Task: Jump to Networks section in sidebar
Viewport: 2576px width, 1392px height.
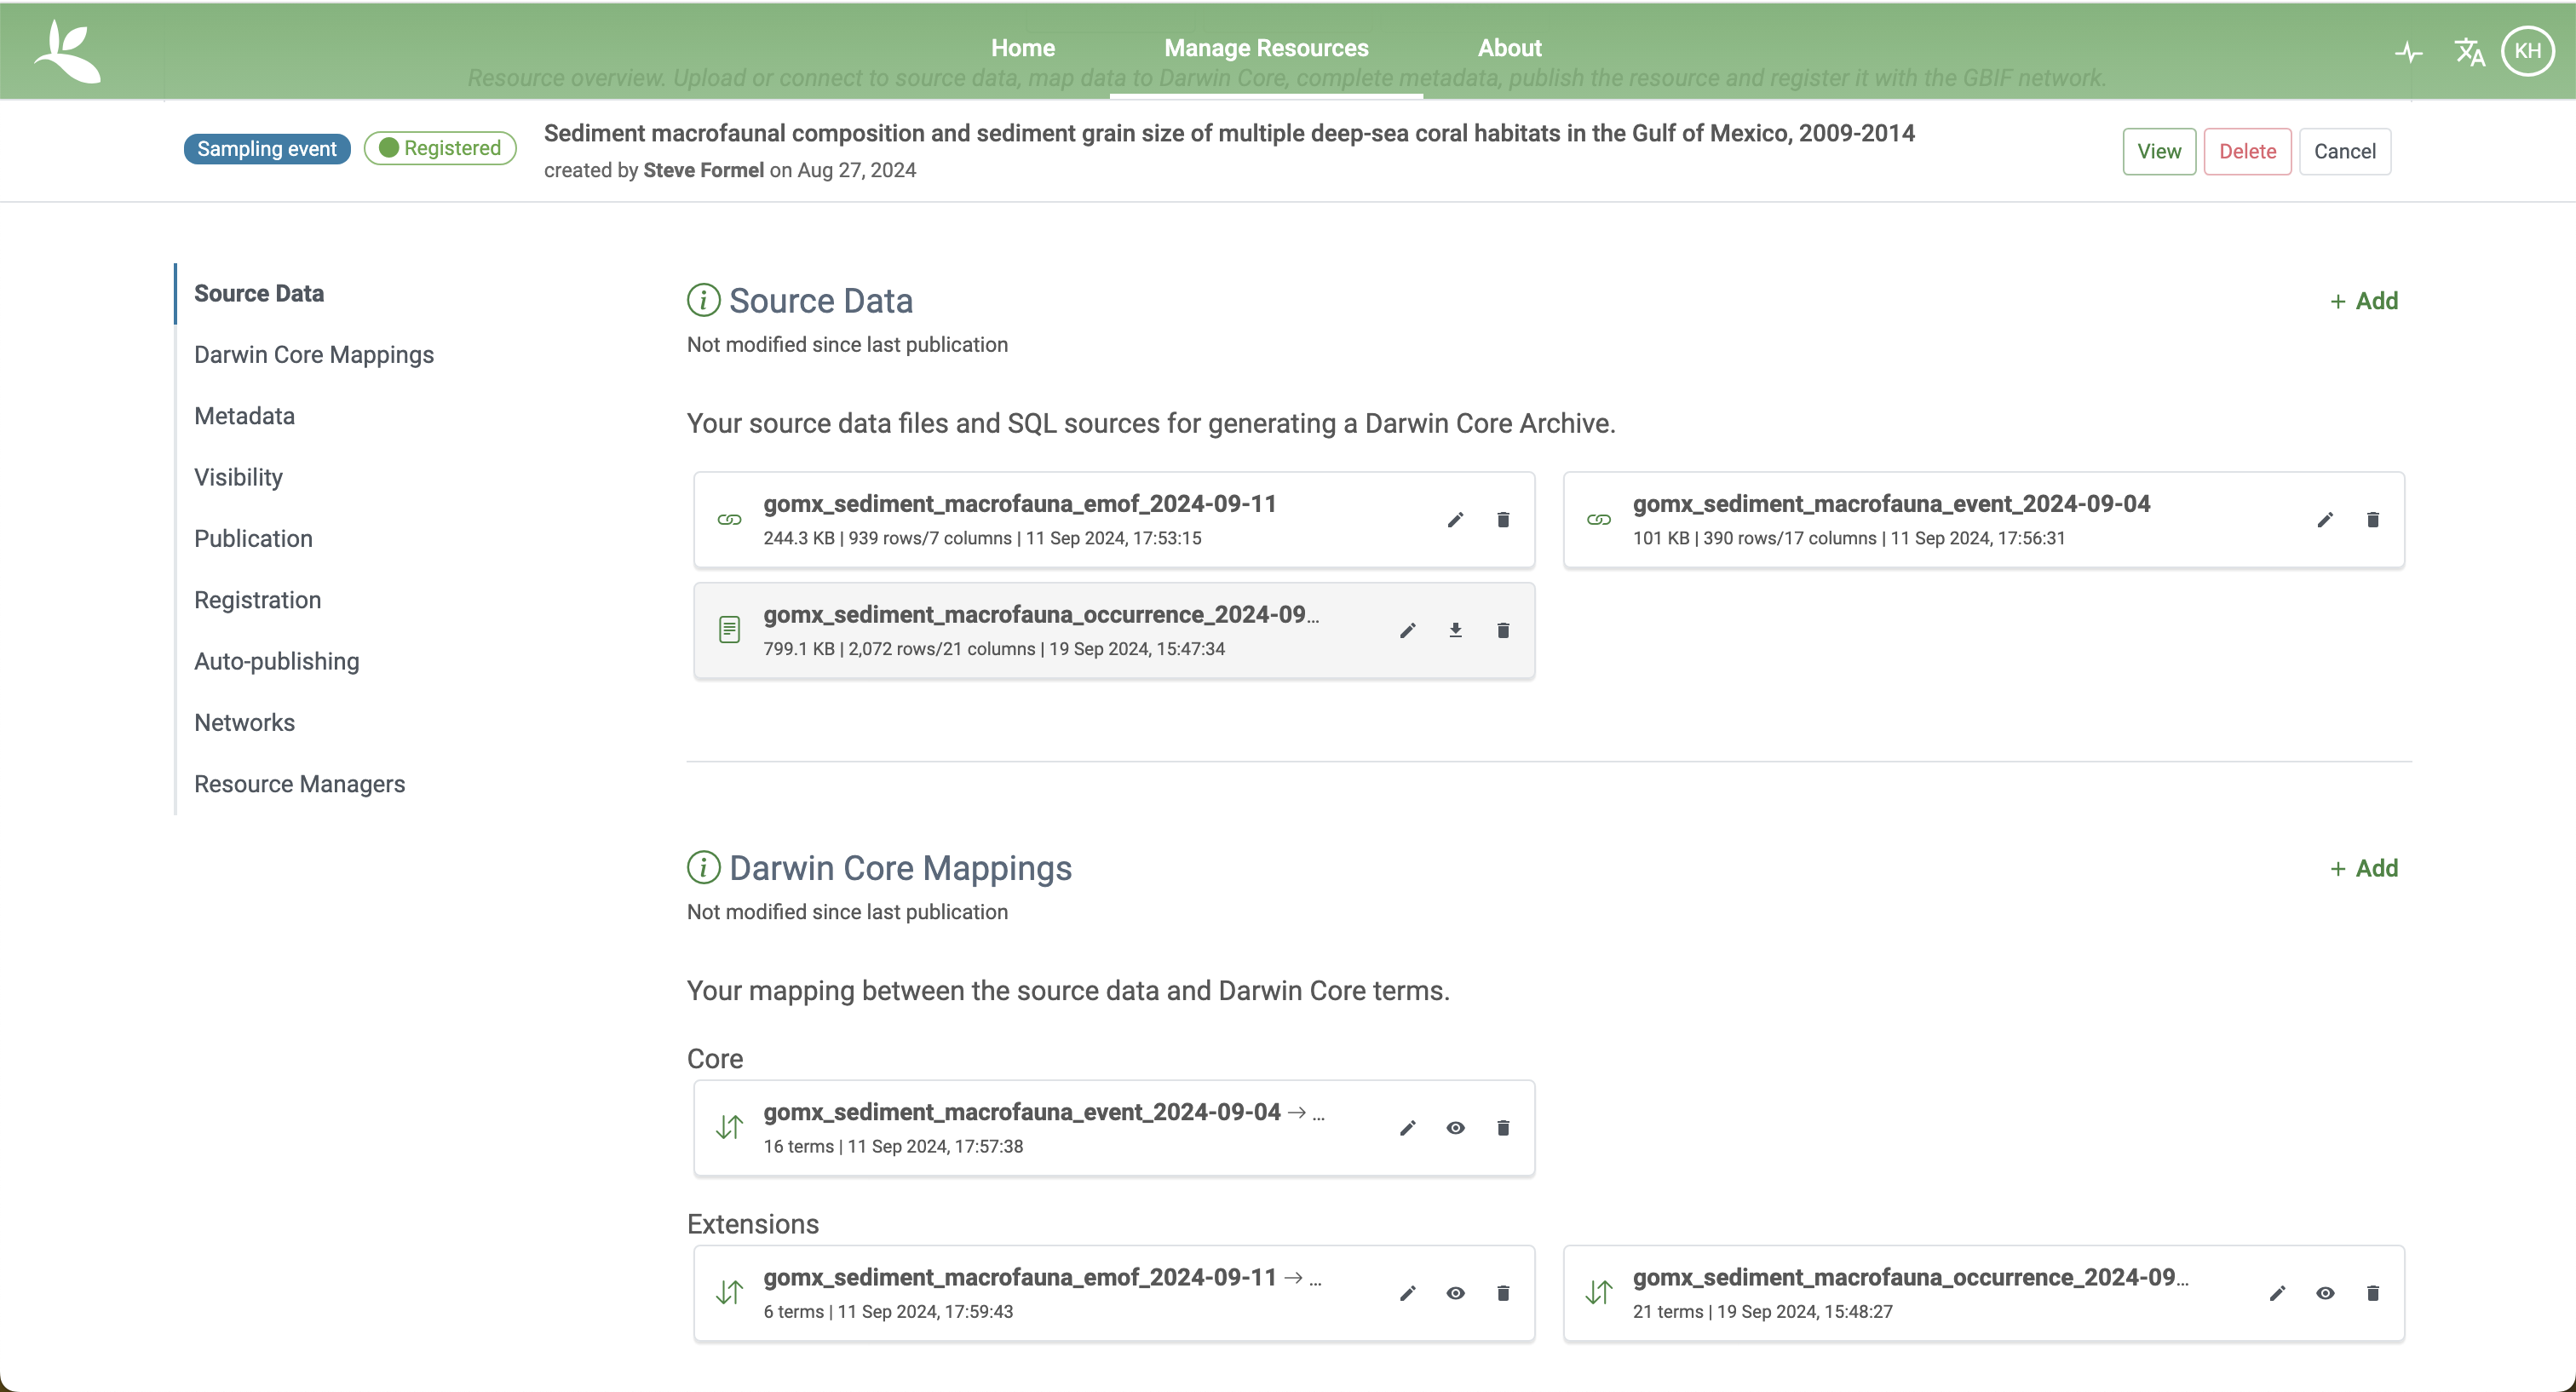Action: [x=244, y=722]
